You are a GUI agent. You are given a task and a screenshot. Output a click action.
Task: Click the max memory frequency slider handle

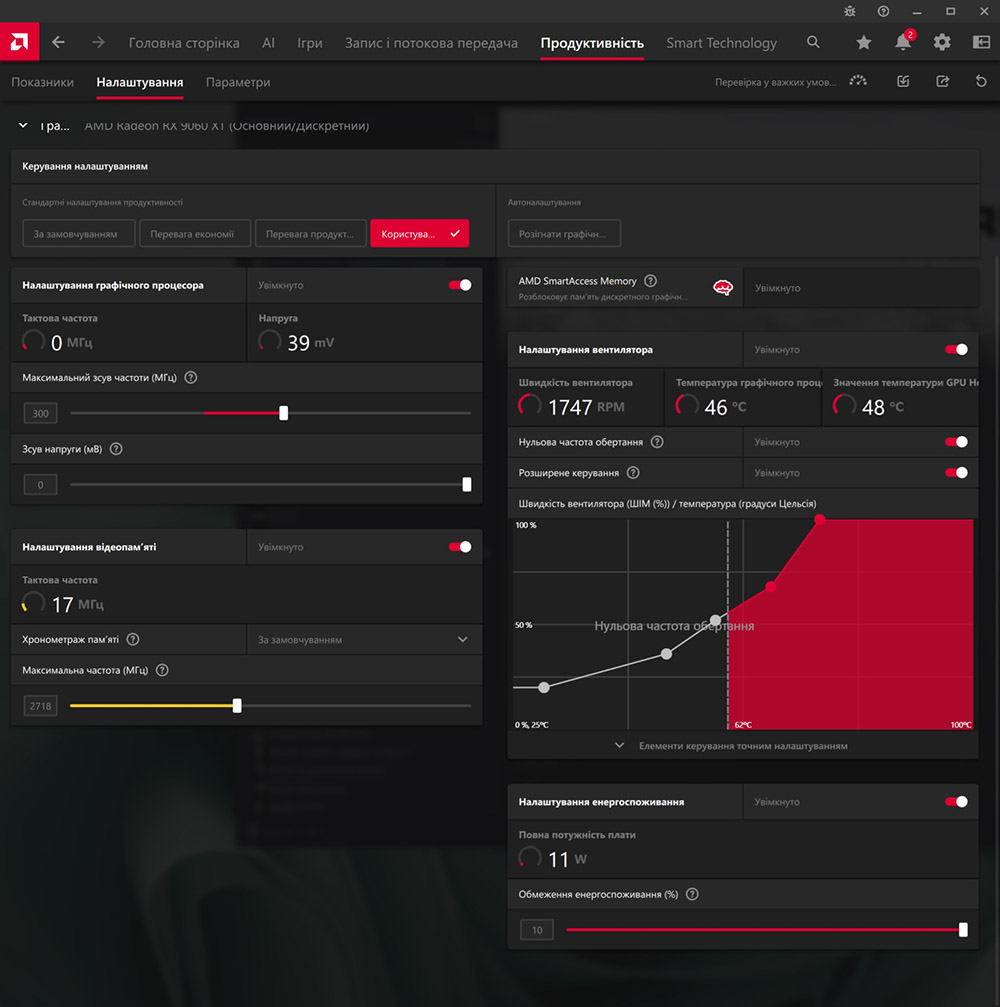[237, 706]
